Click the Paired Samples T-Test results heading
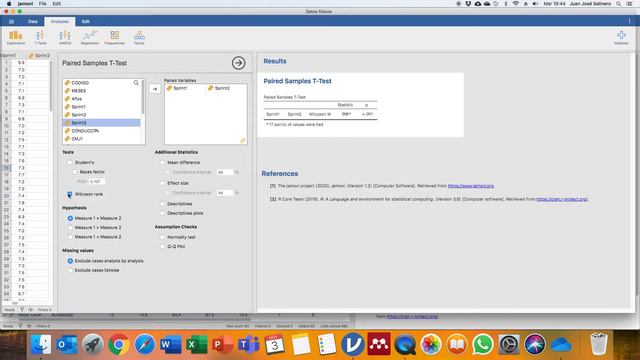640x360 pixels. click(x=297, y=81)
